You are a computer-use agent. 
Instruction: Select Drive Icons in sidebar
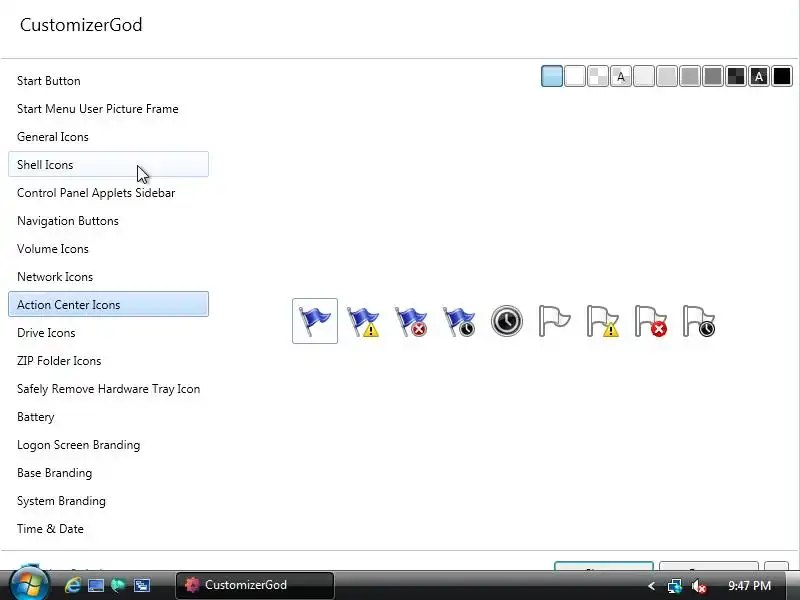pyautogui.click(x=108, y=333)
